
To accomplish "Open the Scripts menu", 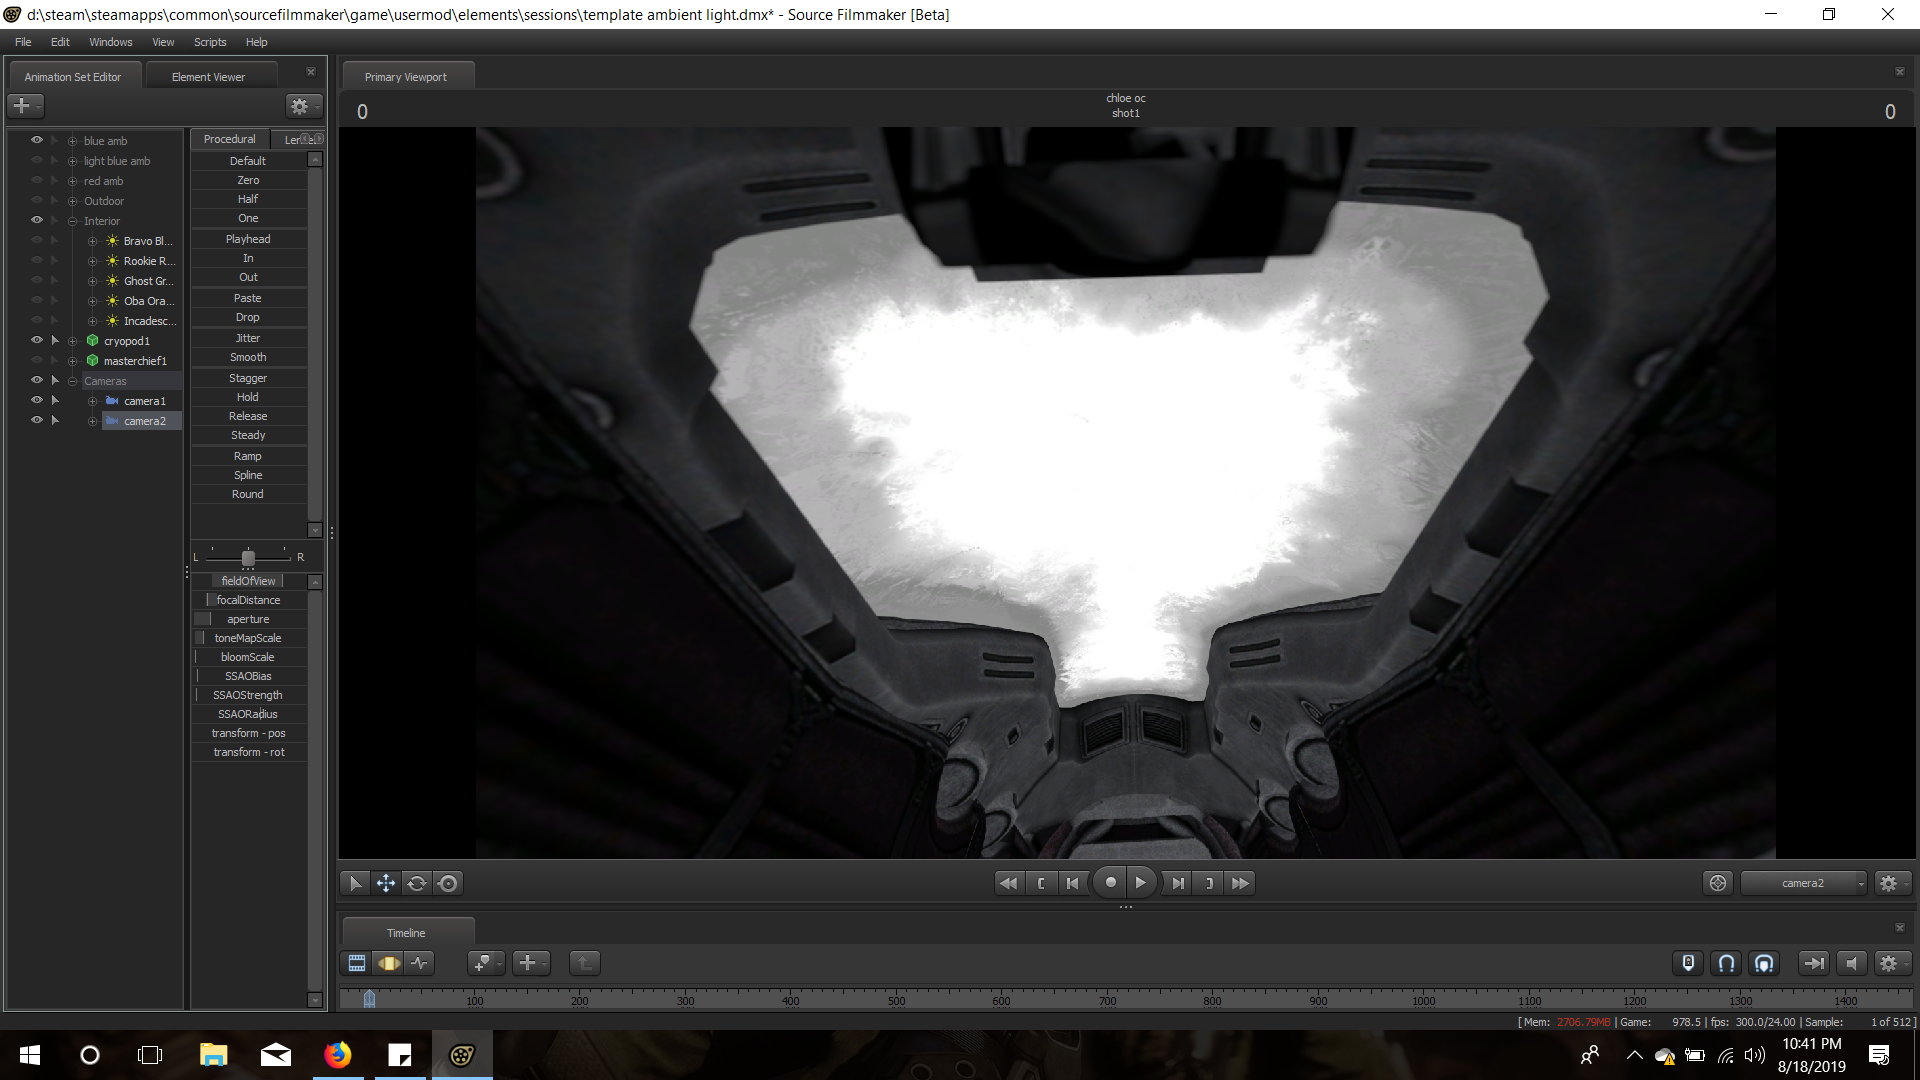I will click(210, 42).
